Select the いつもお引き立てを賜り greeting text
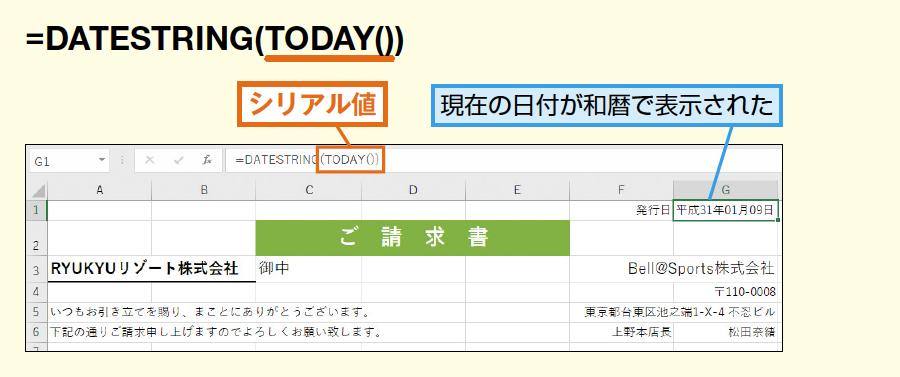This screenshot has width=900, height=377. pyautogui.click(x=210, y=312)
